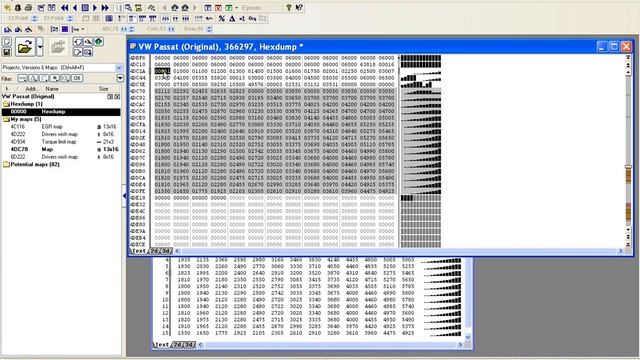This screenshot has height=360, width=640.
Task: Sort the list by Size column header
Action: pos(104,89)
